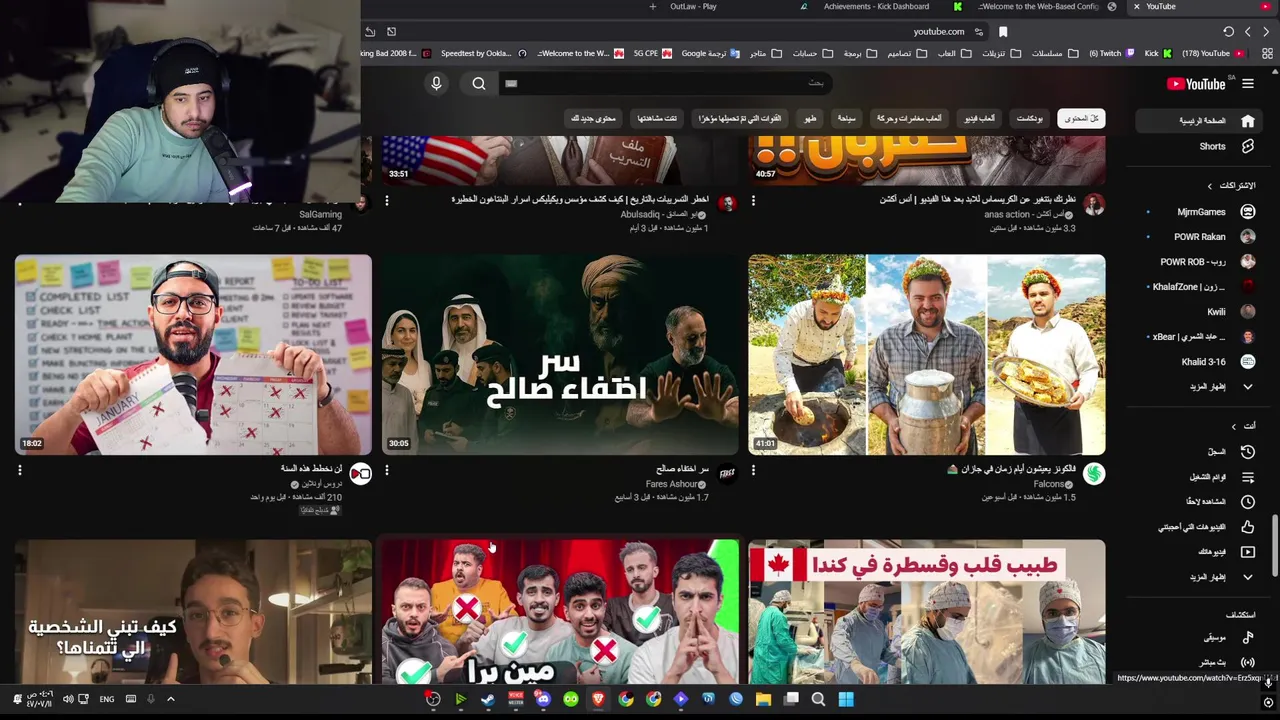Screen dimensions: 1280x720
Task: Open Playlists (قوائم التشغيل) in sidebar
Action: pos(1200,477)
